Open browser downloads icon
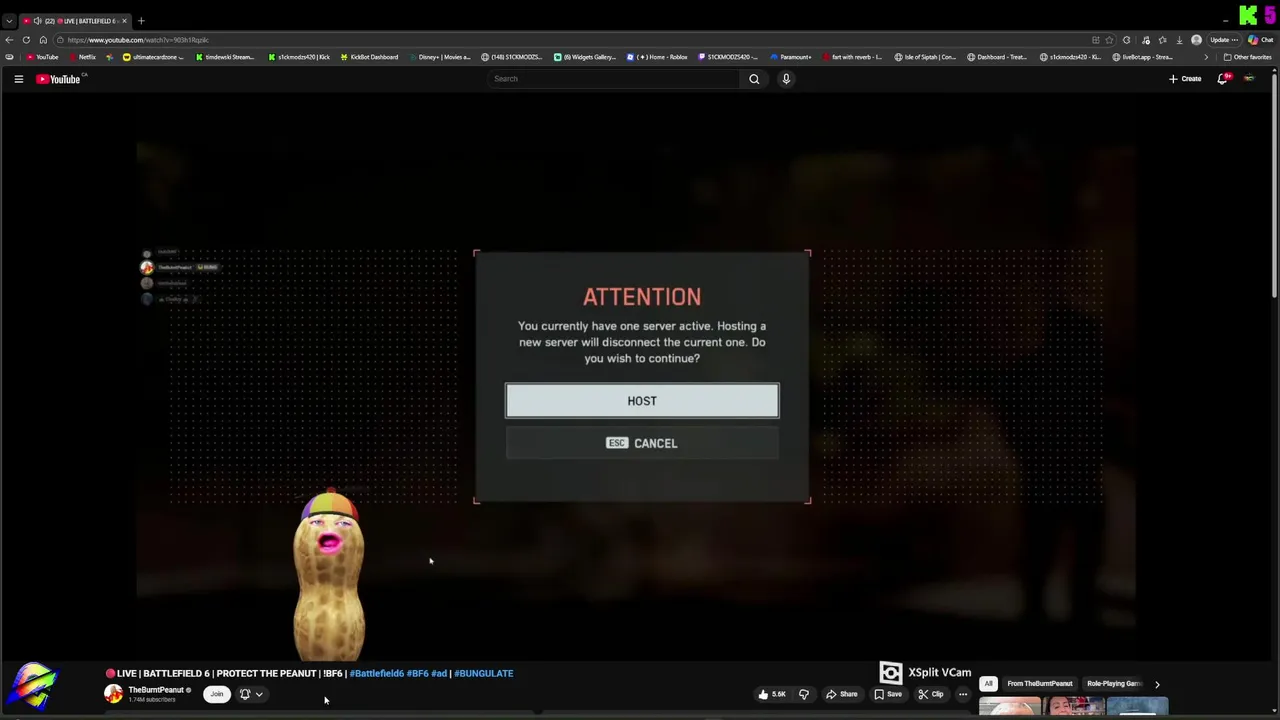The image size is (1280, 720). click(x=1179, y=40)
